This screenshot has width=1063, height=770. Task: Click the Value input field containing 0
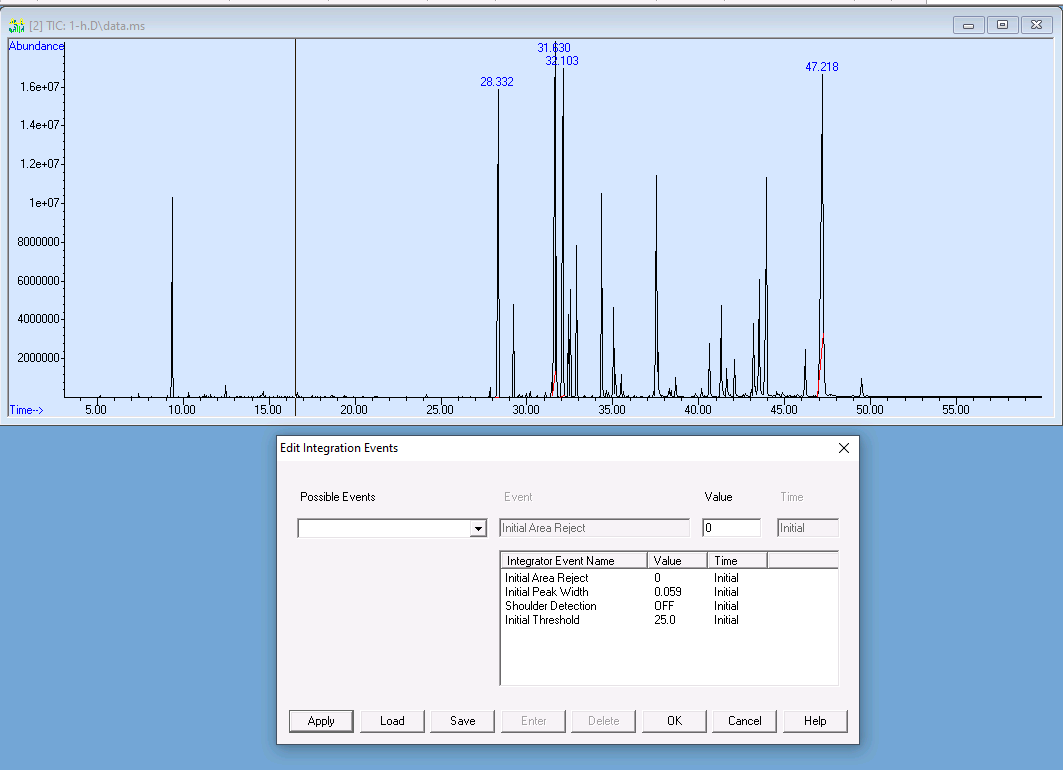click(x=731, y=528)
